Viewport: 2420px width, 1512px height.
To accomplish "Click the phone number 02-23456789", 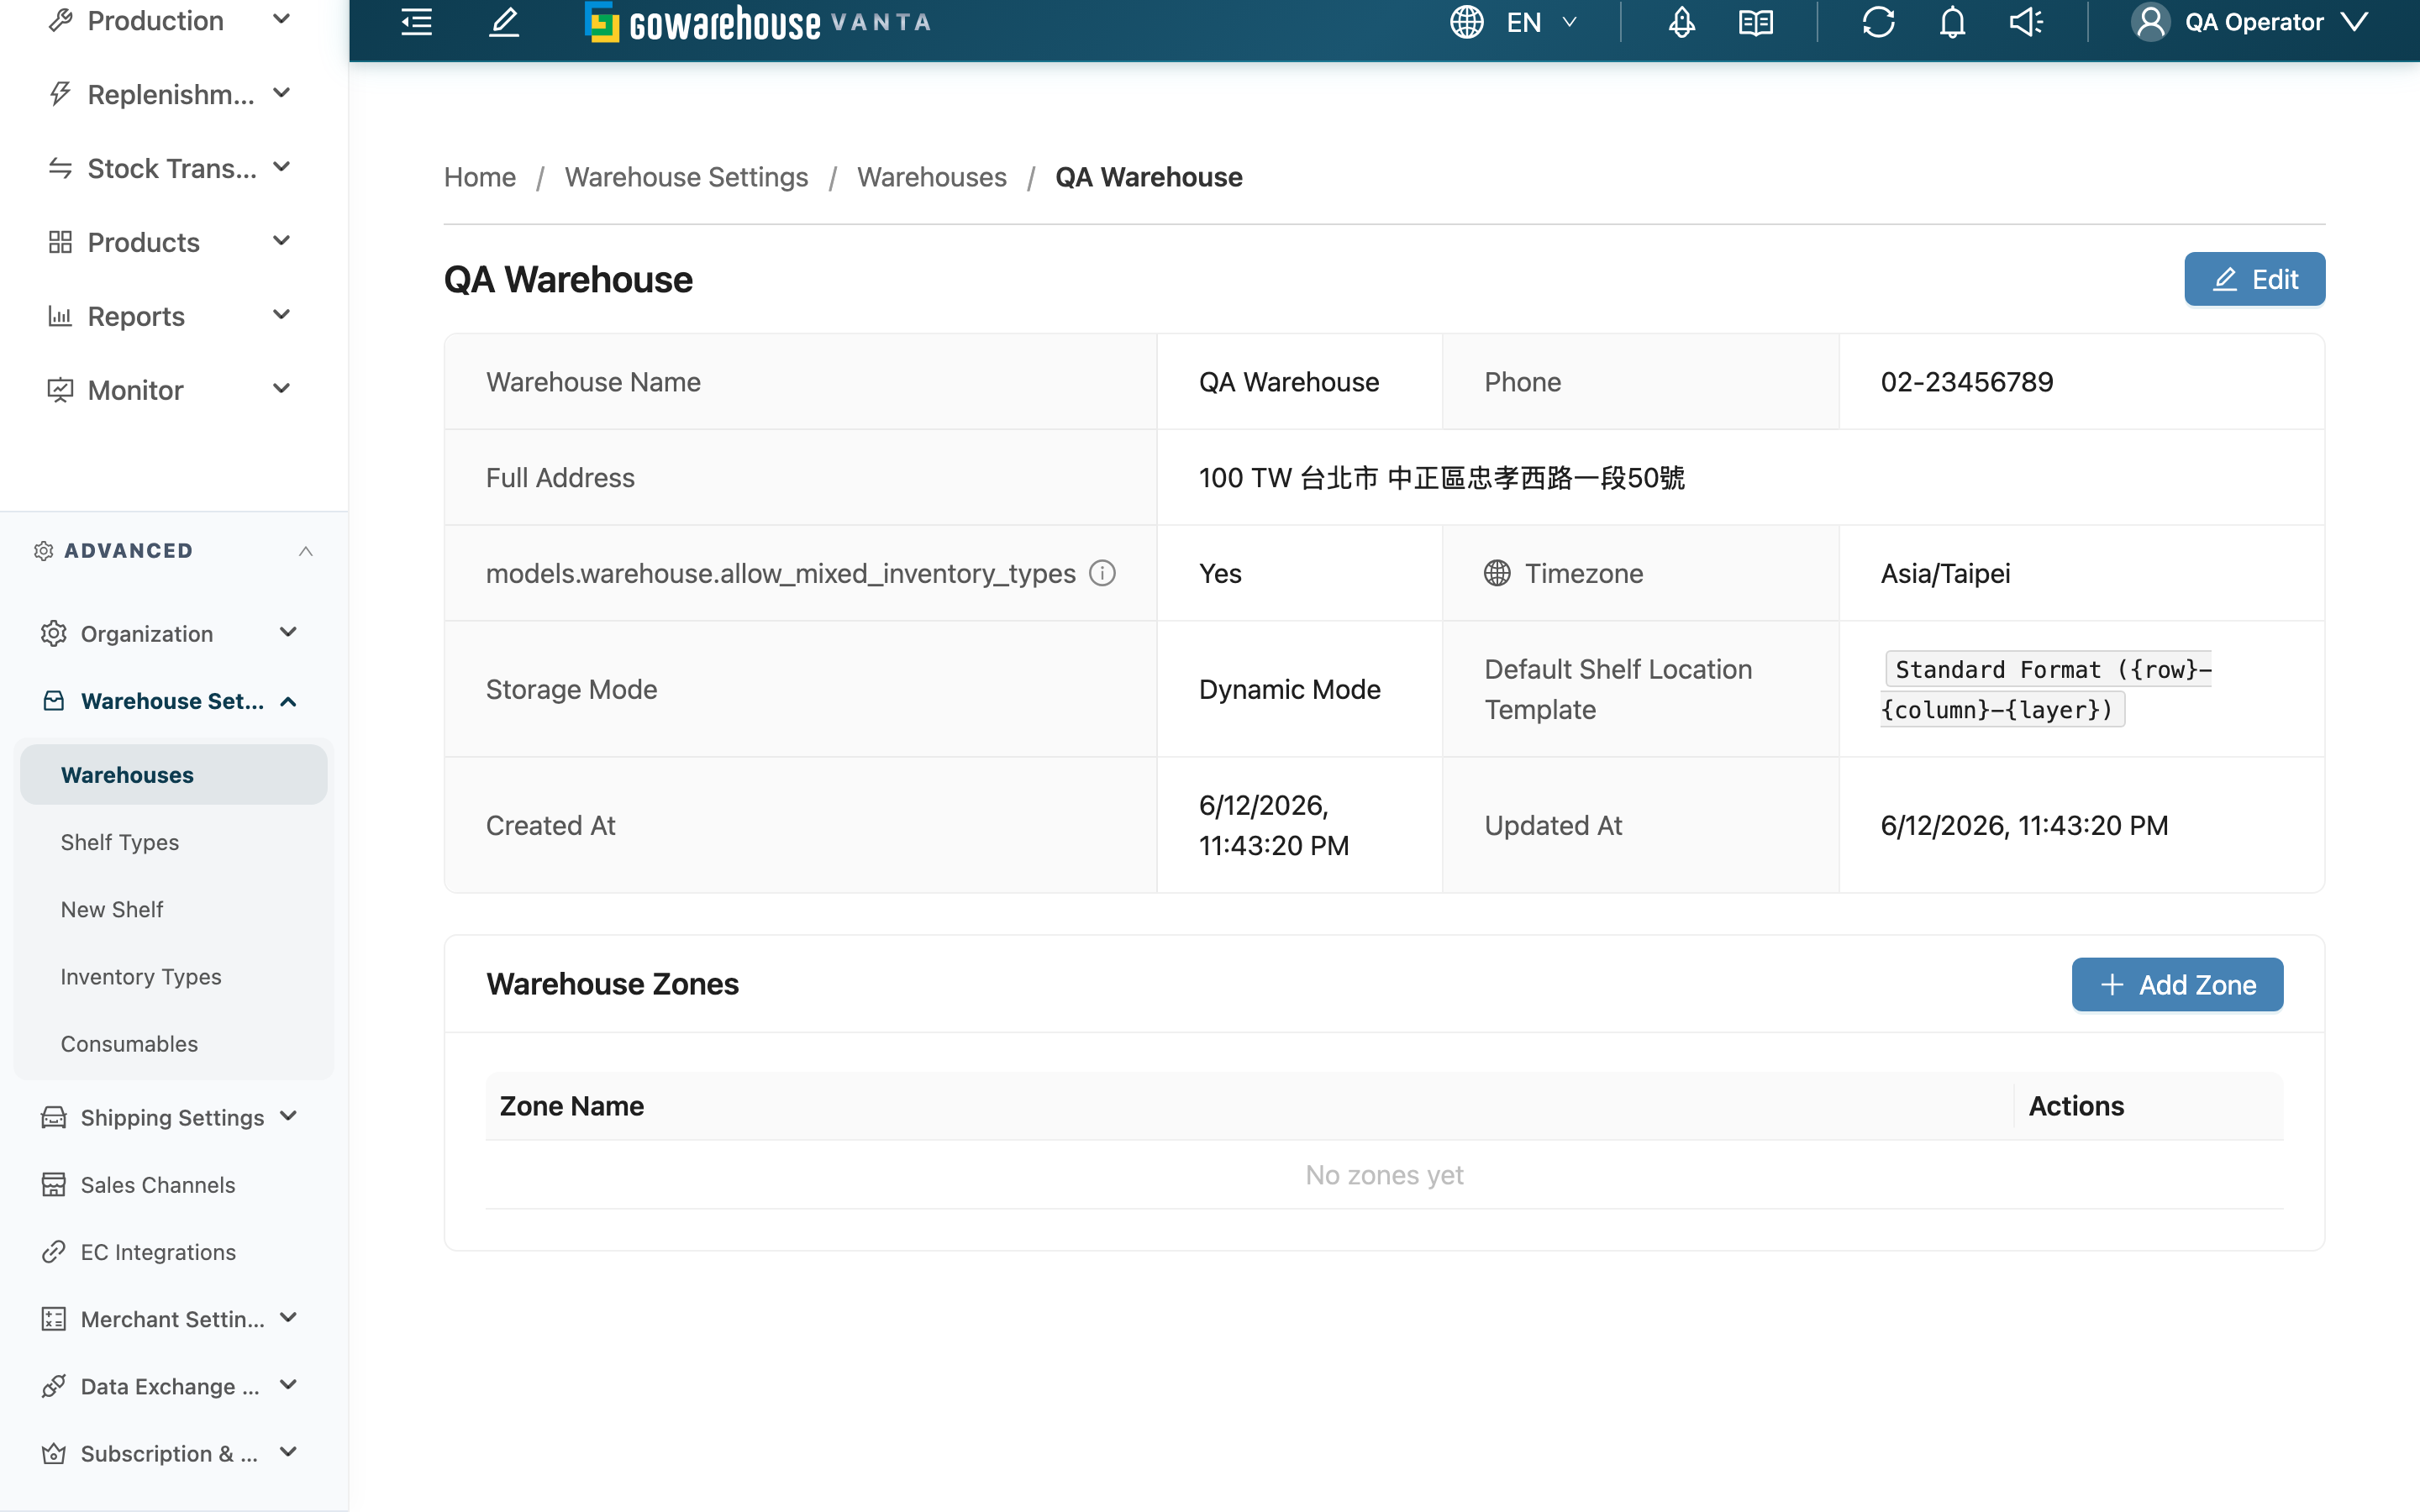I will pos(1966,382).
